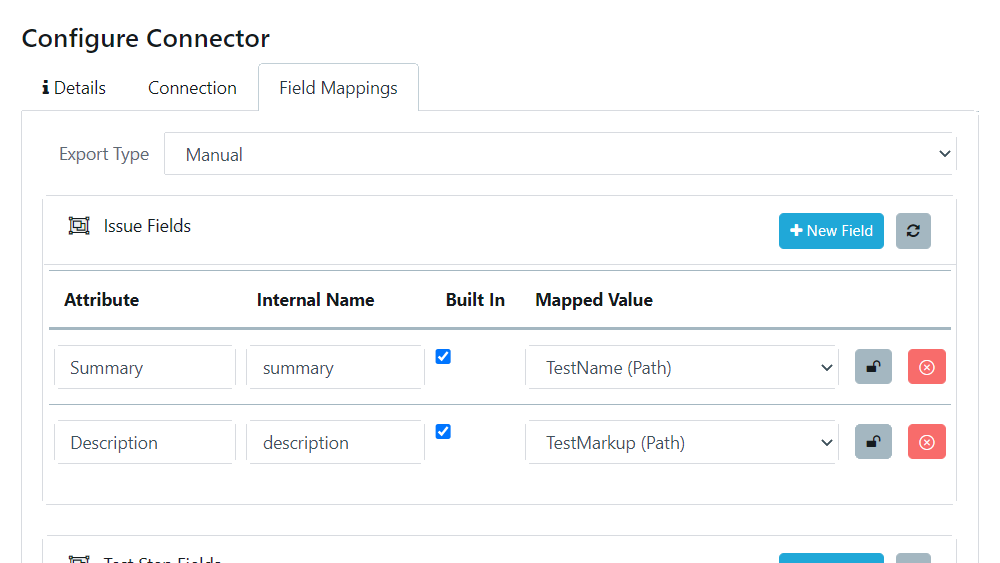
Task: Click the description internal name field
Action: [x=335, y=442]
